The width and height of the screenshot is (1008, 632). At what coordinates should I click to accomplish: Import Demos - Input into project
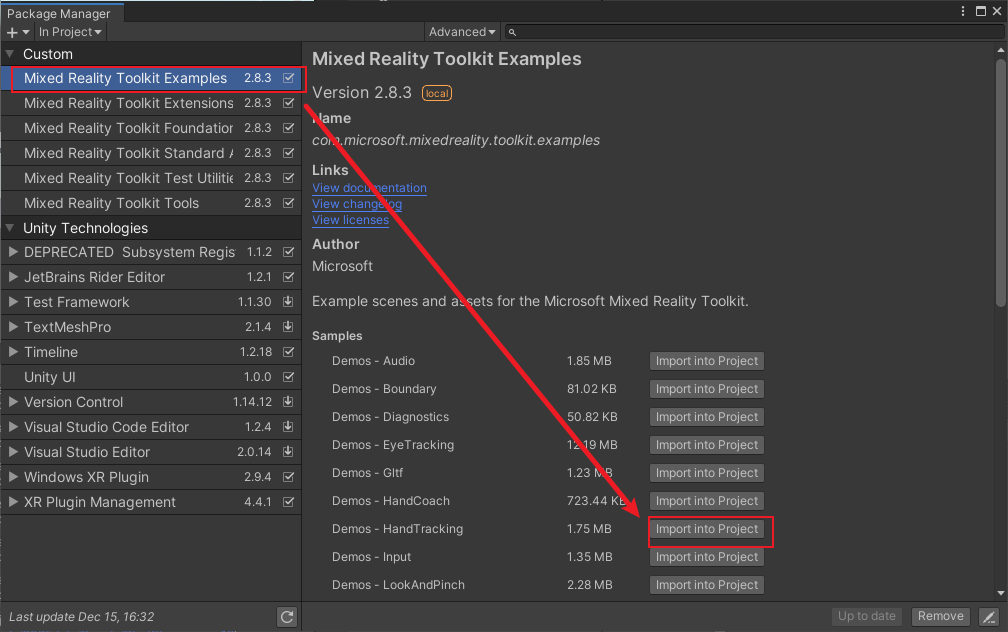click(706, 557)
